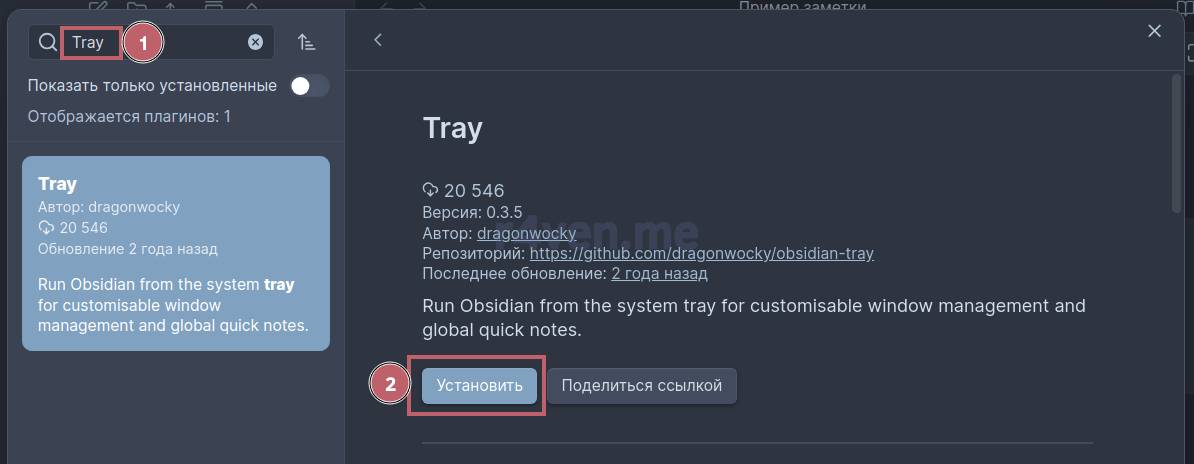The height and width of the screenshot is (464, 1194).
Task: Click the download icon on the Tray card
Action: tap(45, 228)
